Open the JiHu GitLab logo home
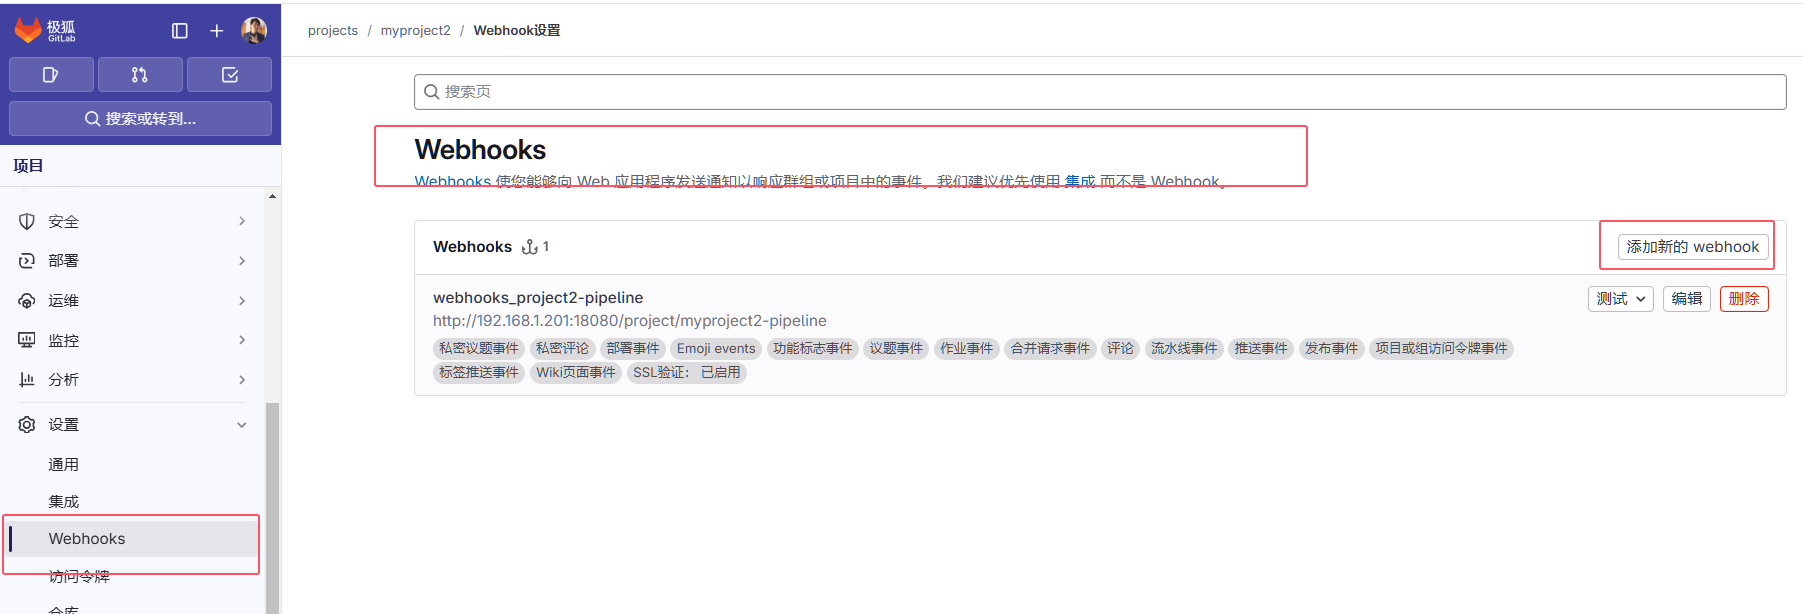Screen dimensions: 1803x614 [45, 30]
